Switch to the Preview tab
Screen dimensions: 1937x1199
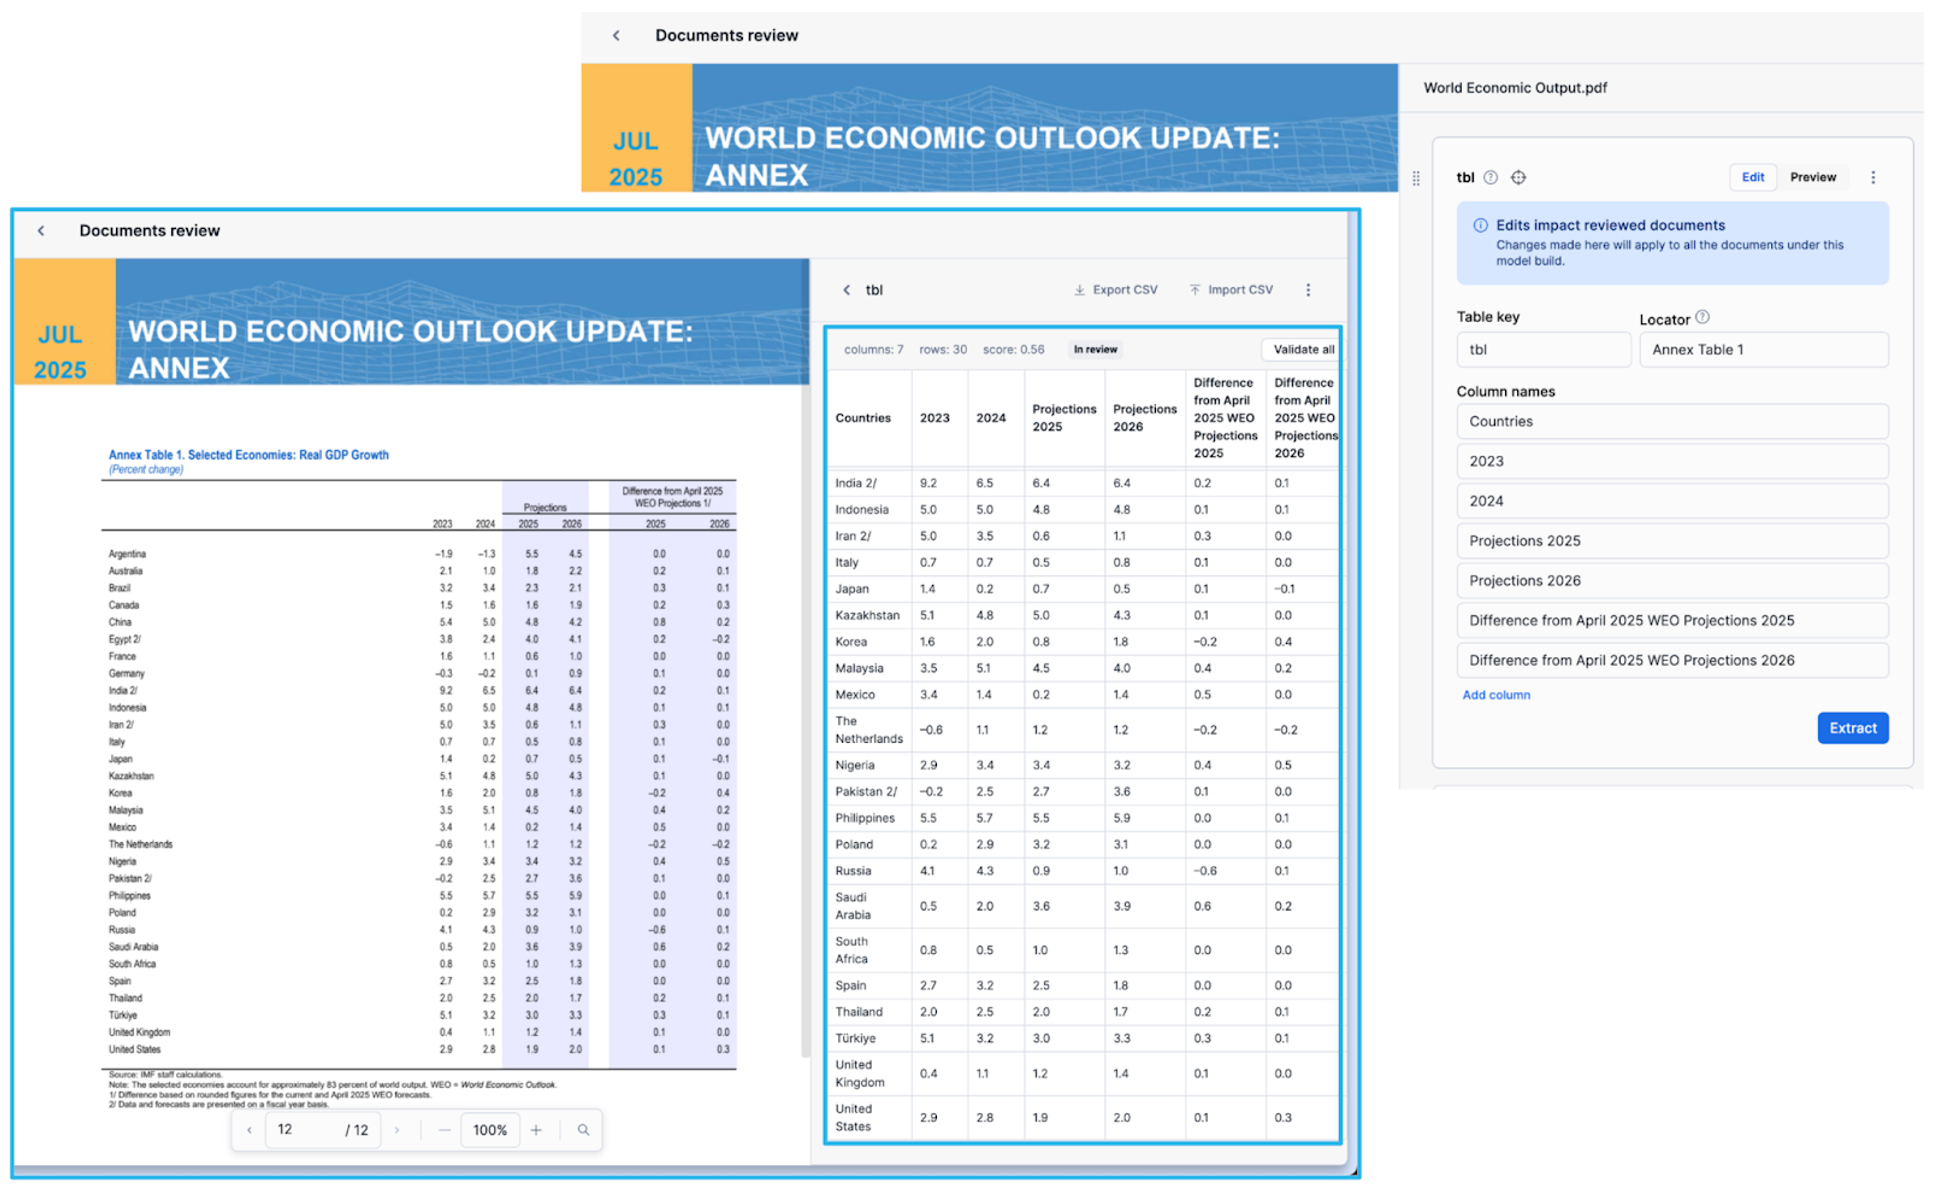pos(1812,177)
